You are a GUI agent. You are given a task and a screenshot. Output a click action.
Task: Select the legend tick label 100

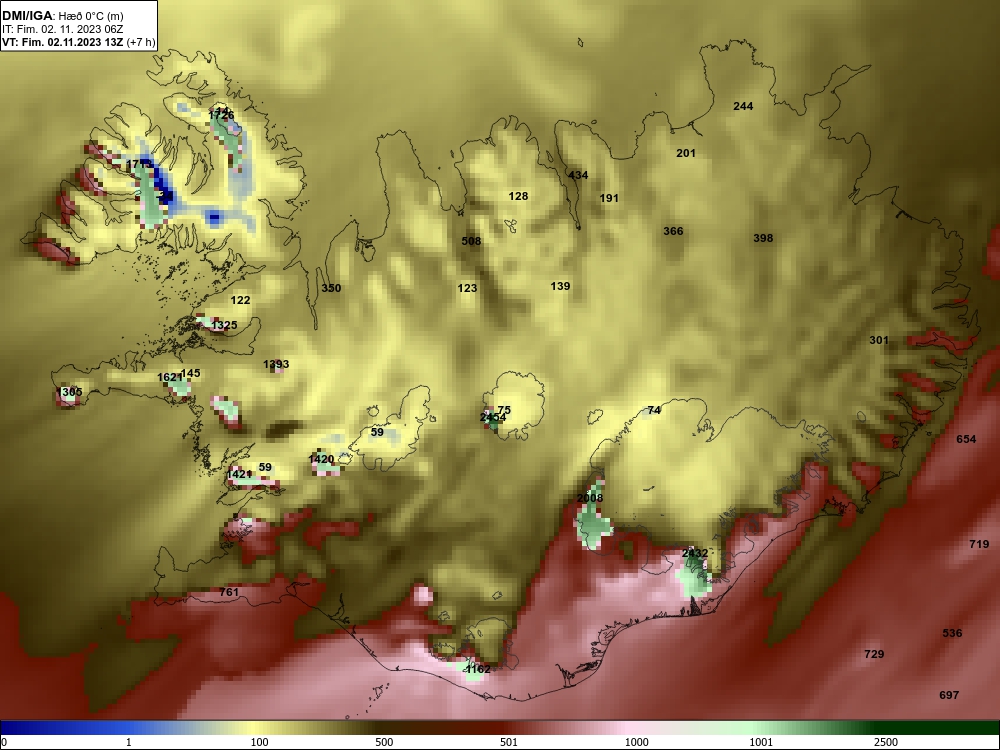pos(259,742)
